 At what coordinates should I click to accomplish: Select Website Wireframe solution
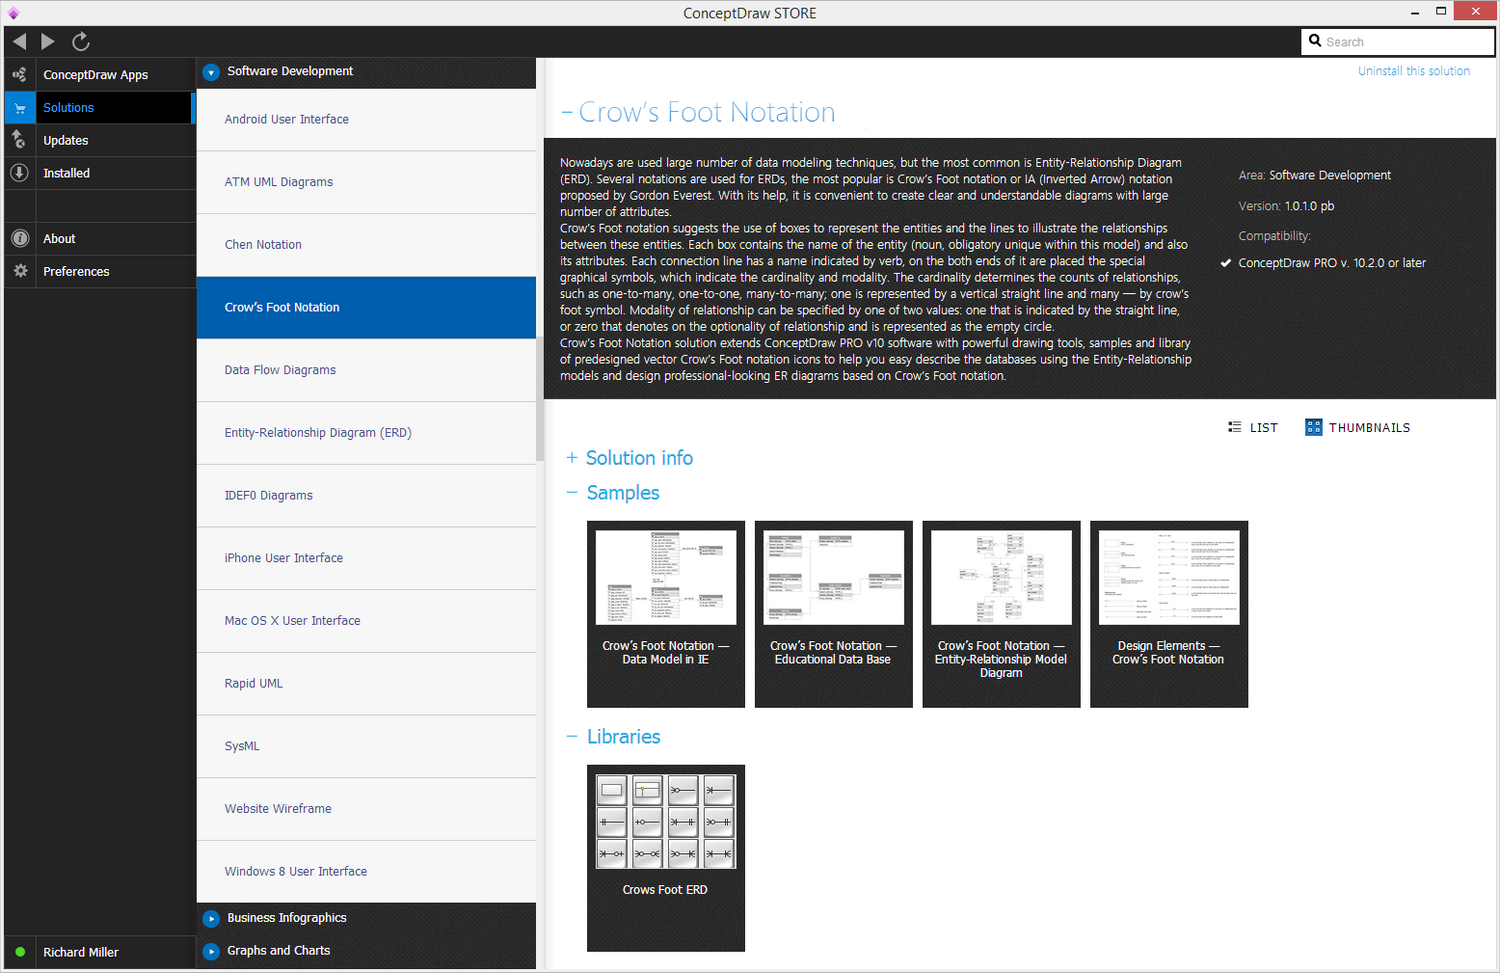pyautogui.click(x=366, y=809)
